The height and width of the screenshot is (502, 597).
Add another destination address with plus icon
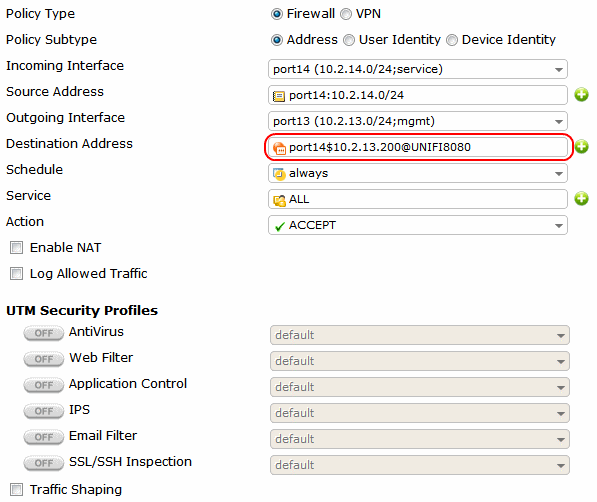pos(581,147)
